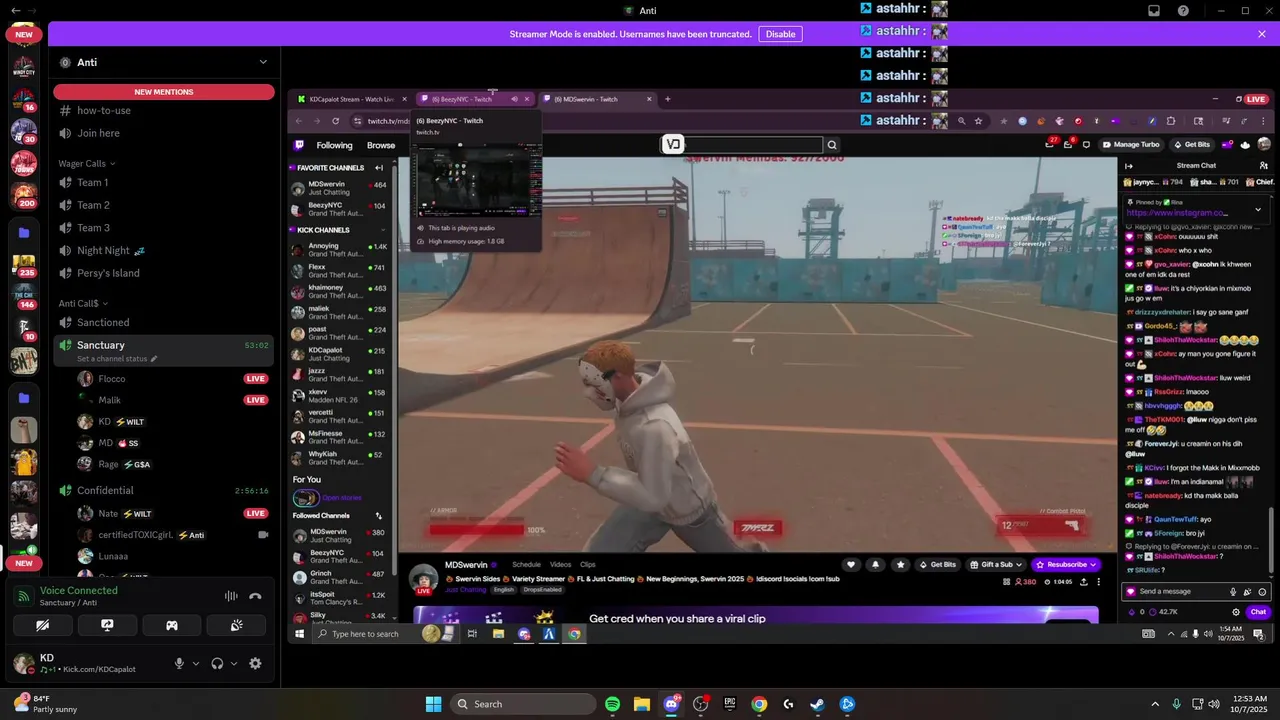The width and height of the screenshot is (1280, 720).
Task: Open the Discord help question mark icon
Action: point(1183,11)
